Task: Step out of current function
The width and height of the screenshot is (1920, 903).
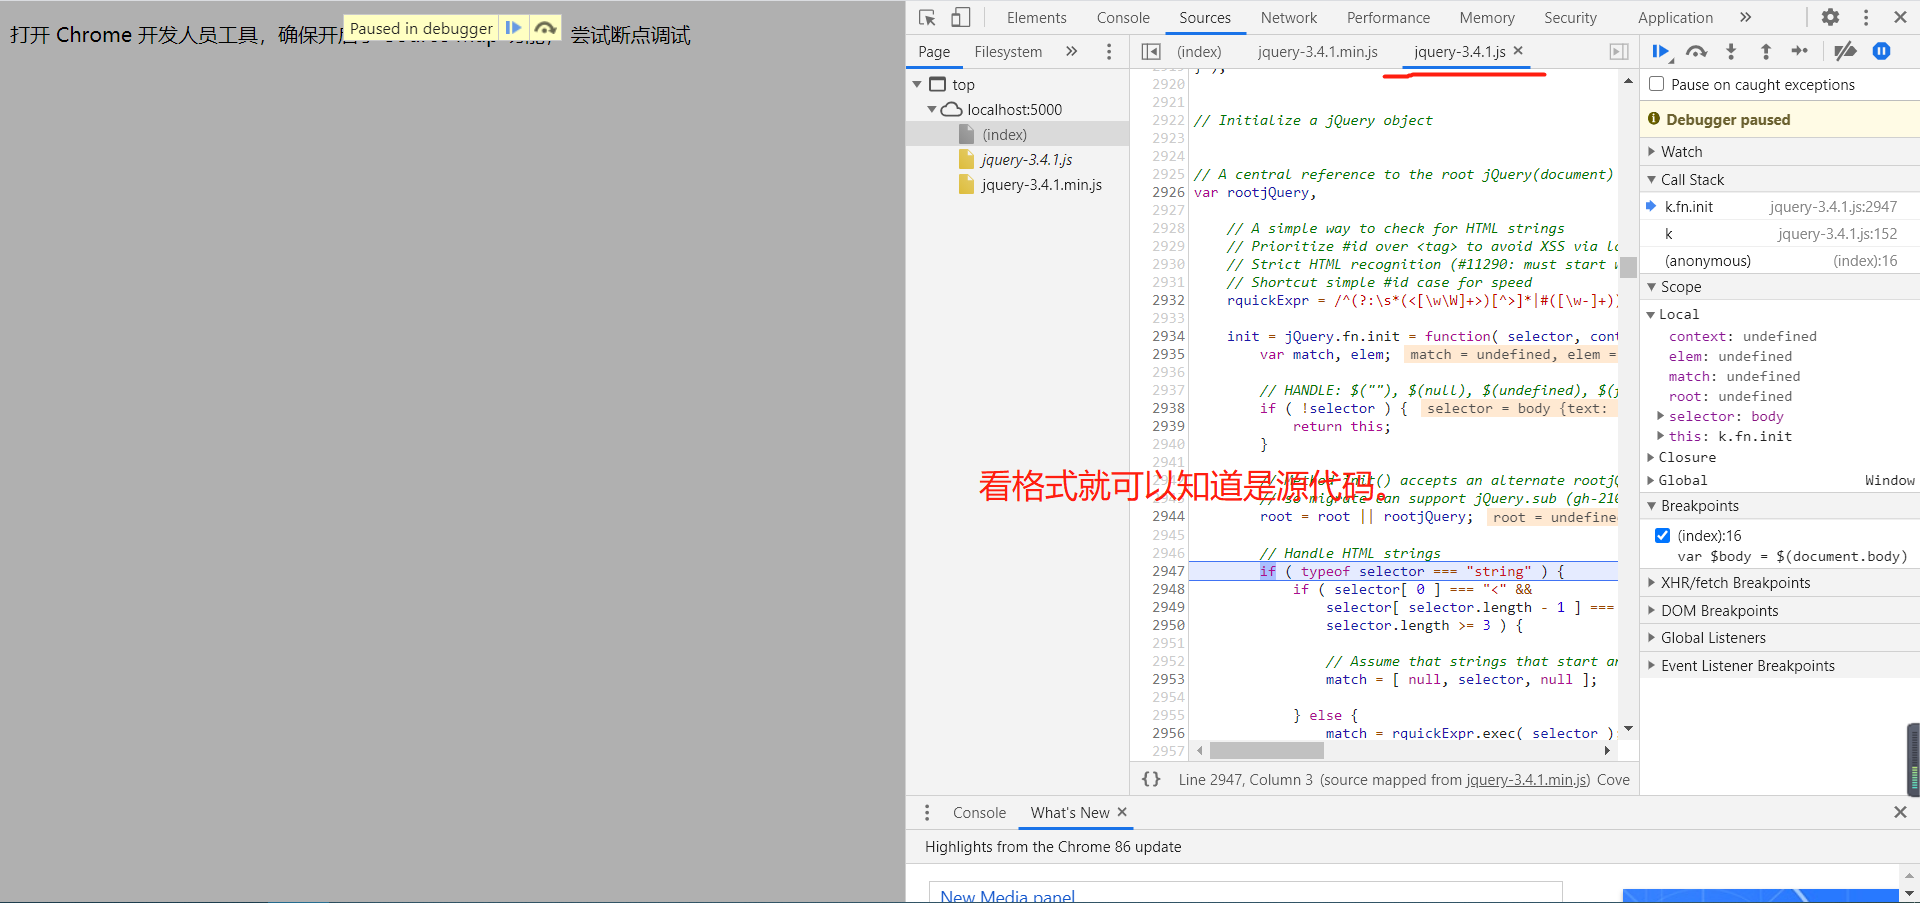Action: [x=1766, y=52]
